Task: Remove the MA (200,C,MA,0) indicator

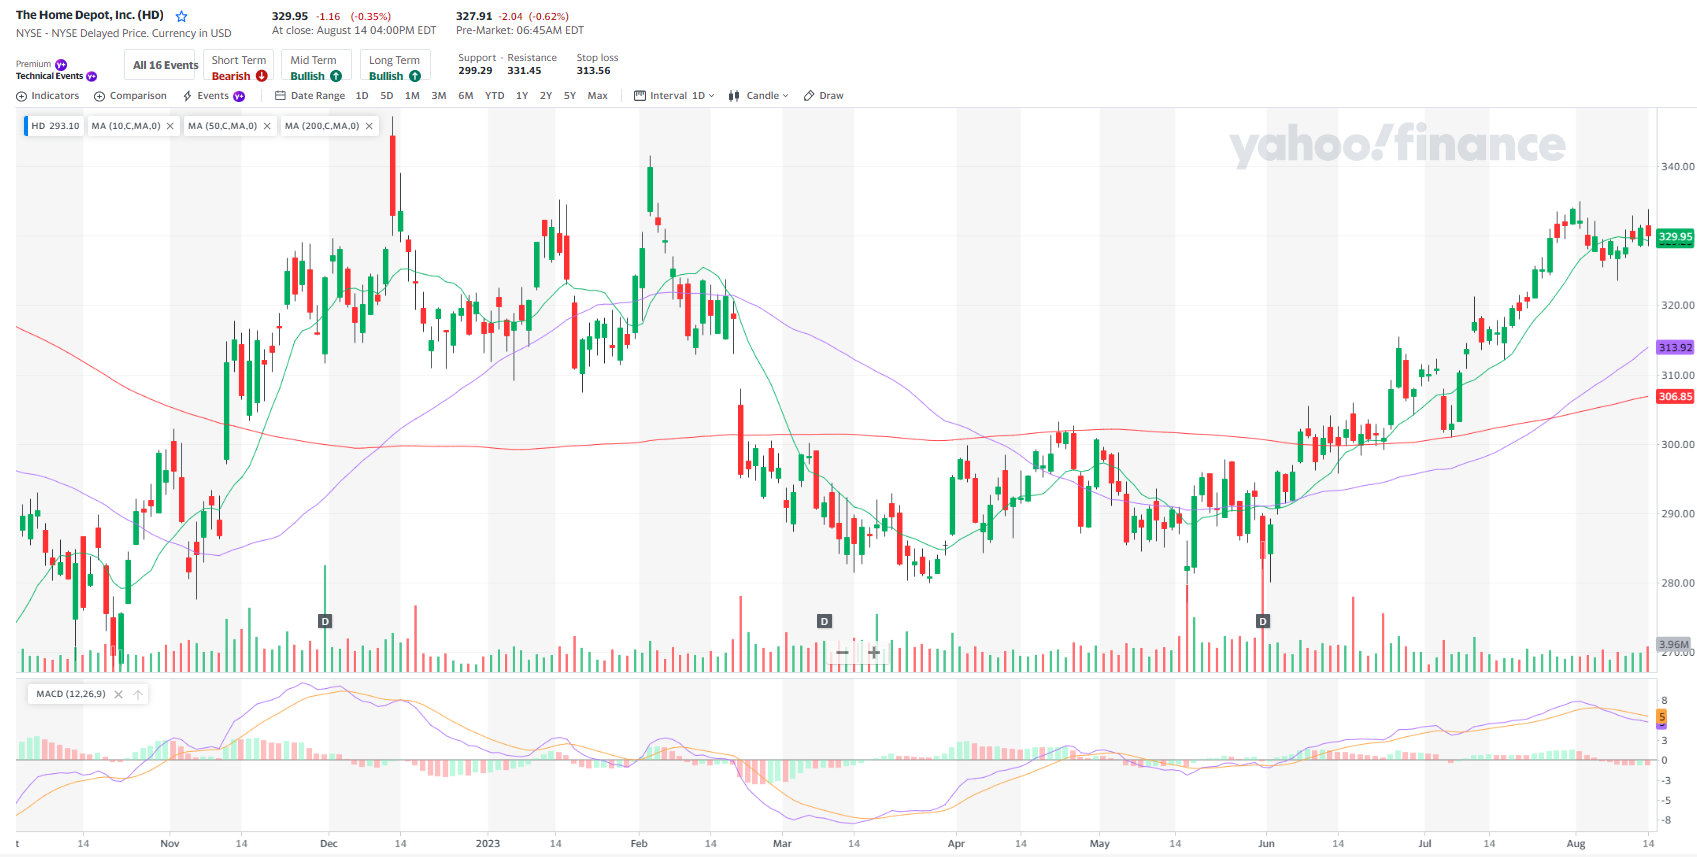Action: click(x=369, y=126)
